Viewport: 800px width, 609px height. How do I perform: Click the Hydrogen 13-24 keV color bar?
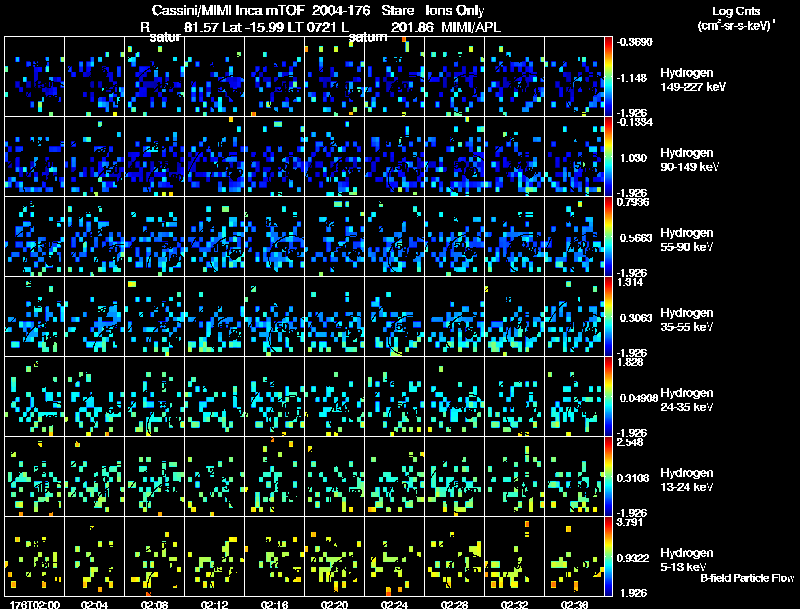(x=608, y=477)
